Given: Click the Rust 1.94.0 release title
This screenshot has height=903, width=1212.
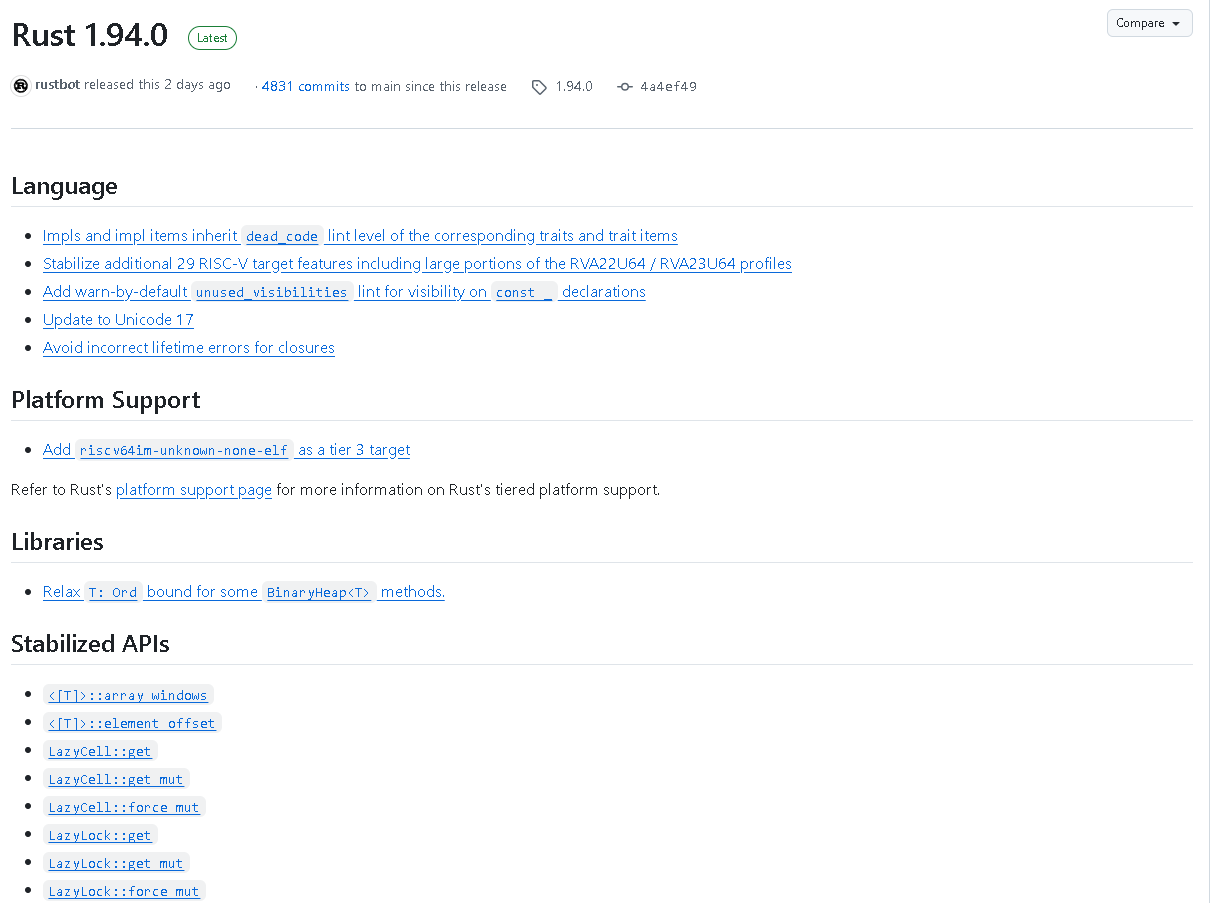Looking at the screenshot, I should (x=90, y=36).
